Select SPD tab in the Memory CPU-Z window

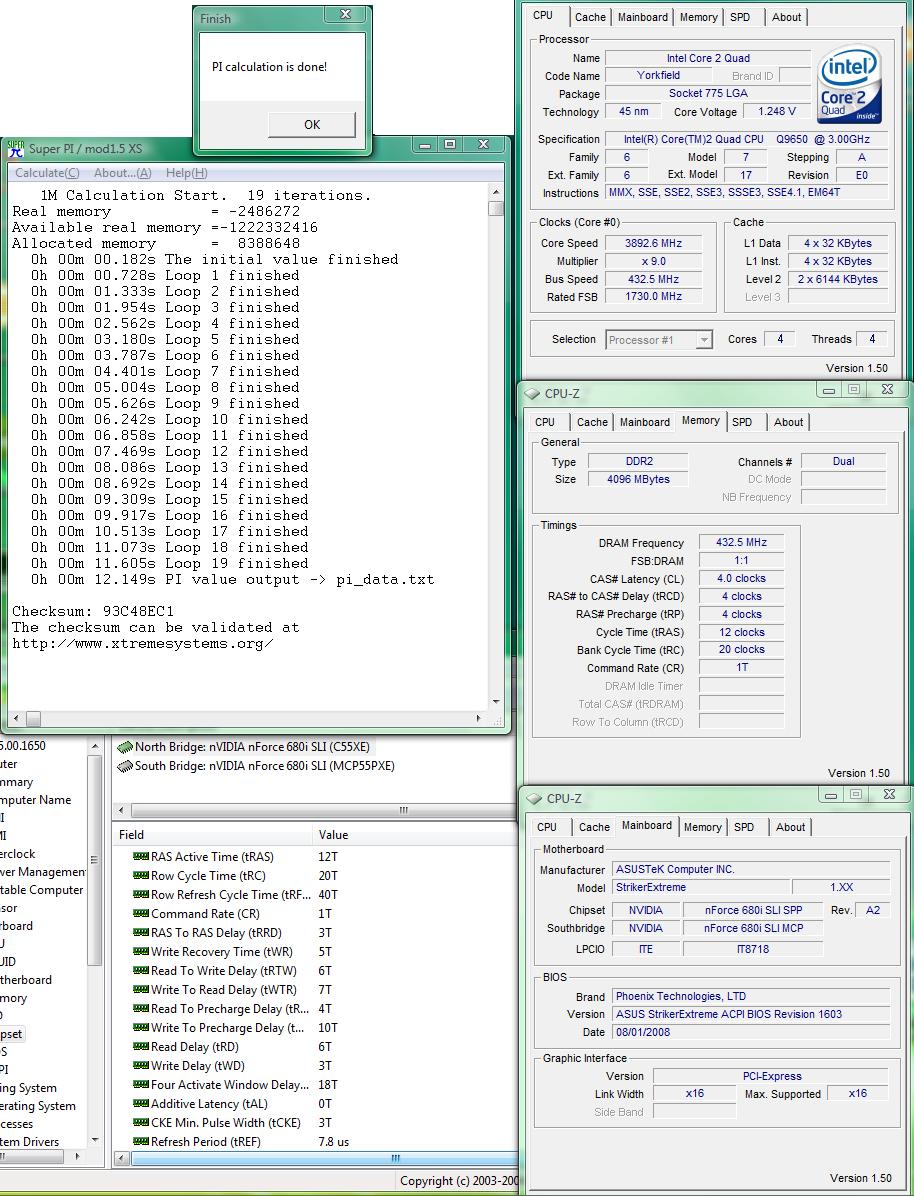point(742,422)
